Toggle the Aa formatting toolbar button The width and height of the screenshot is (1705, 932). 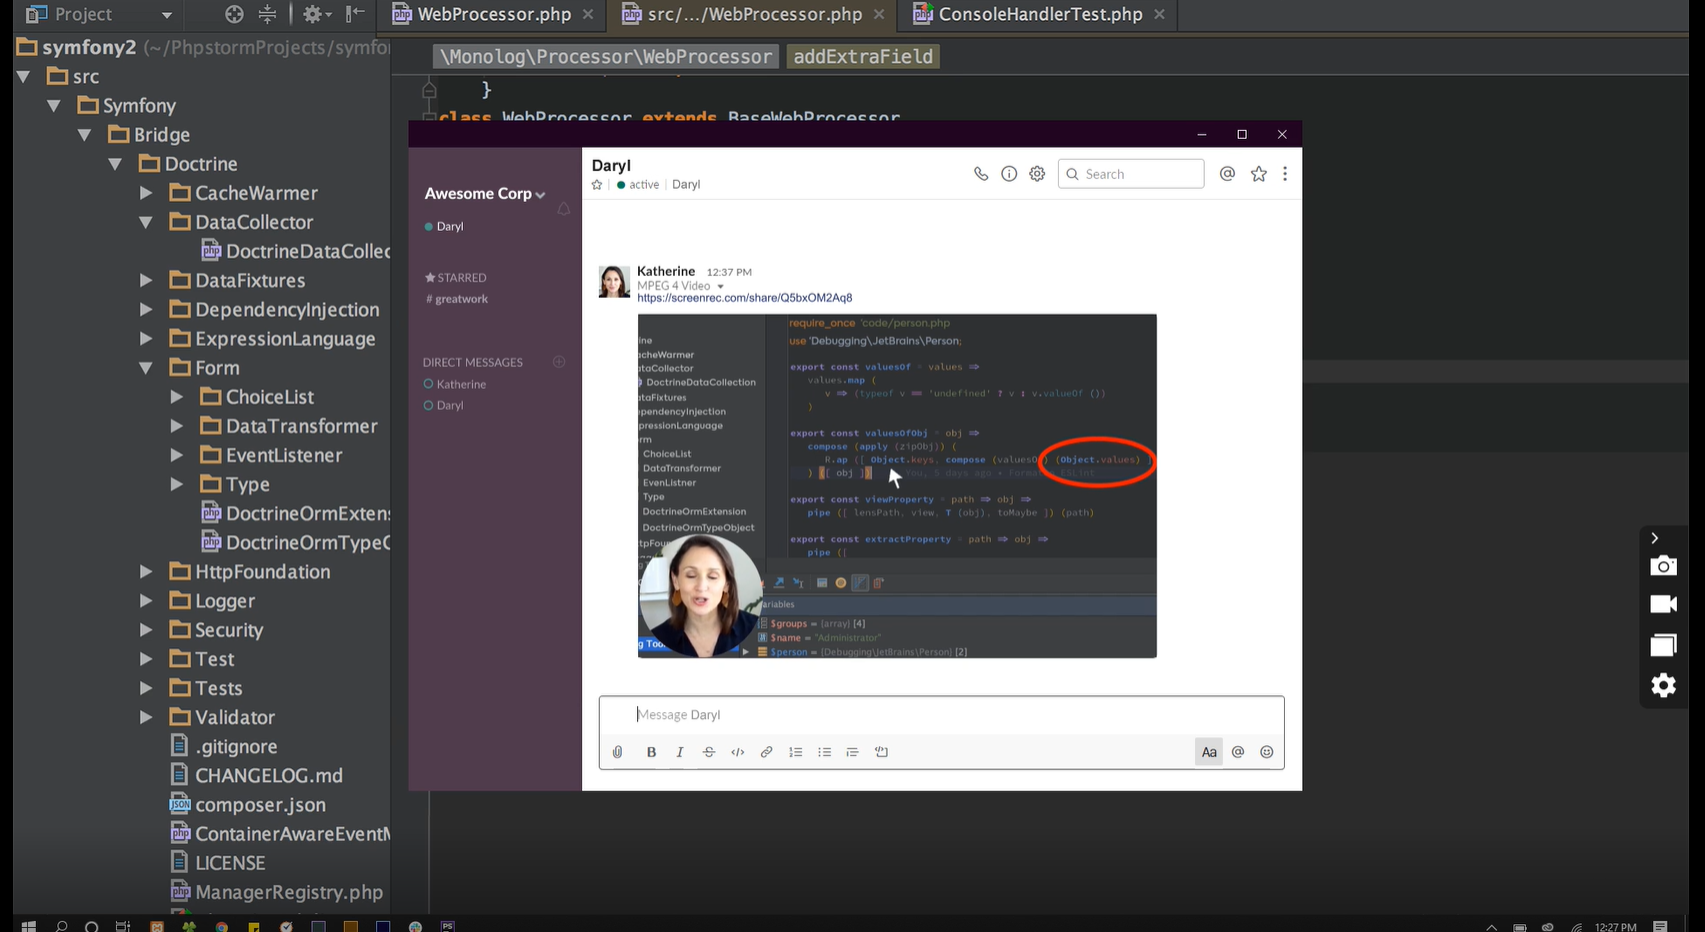point(1208,752)
